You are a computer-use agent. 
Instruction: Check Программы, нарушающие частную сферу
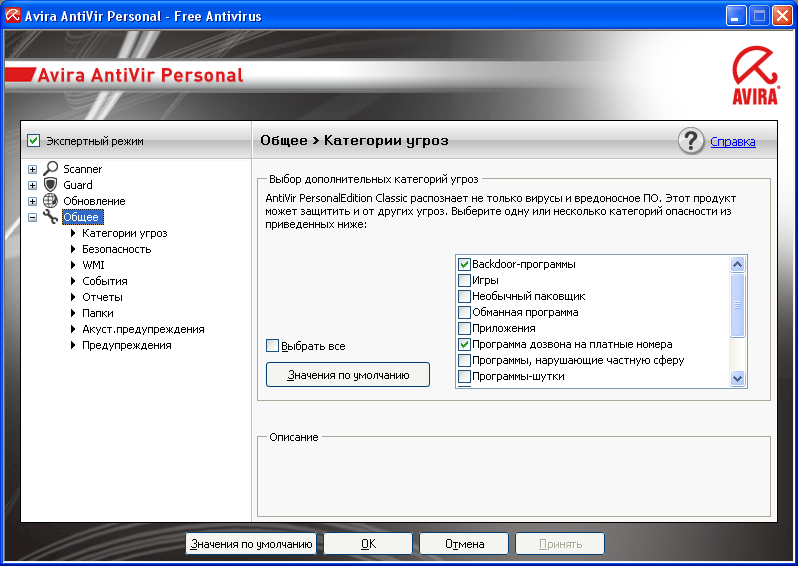(x=464, y=360)
